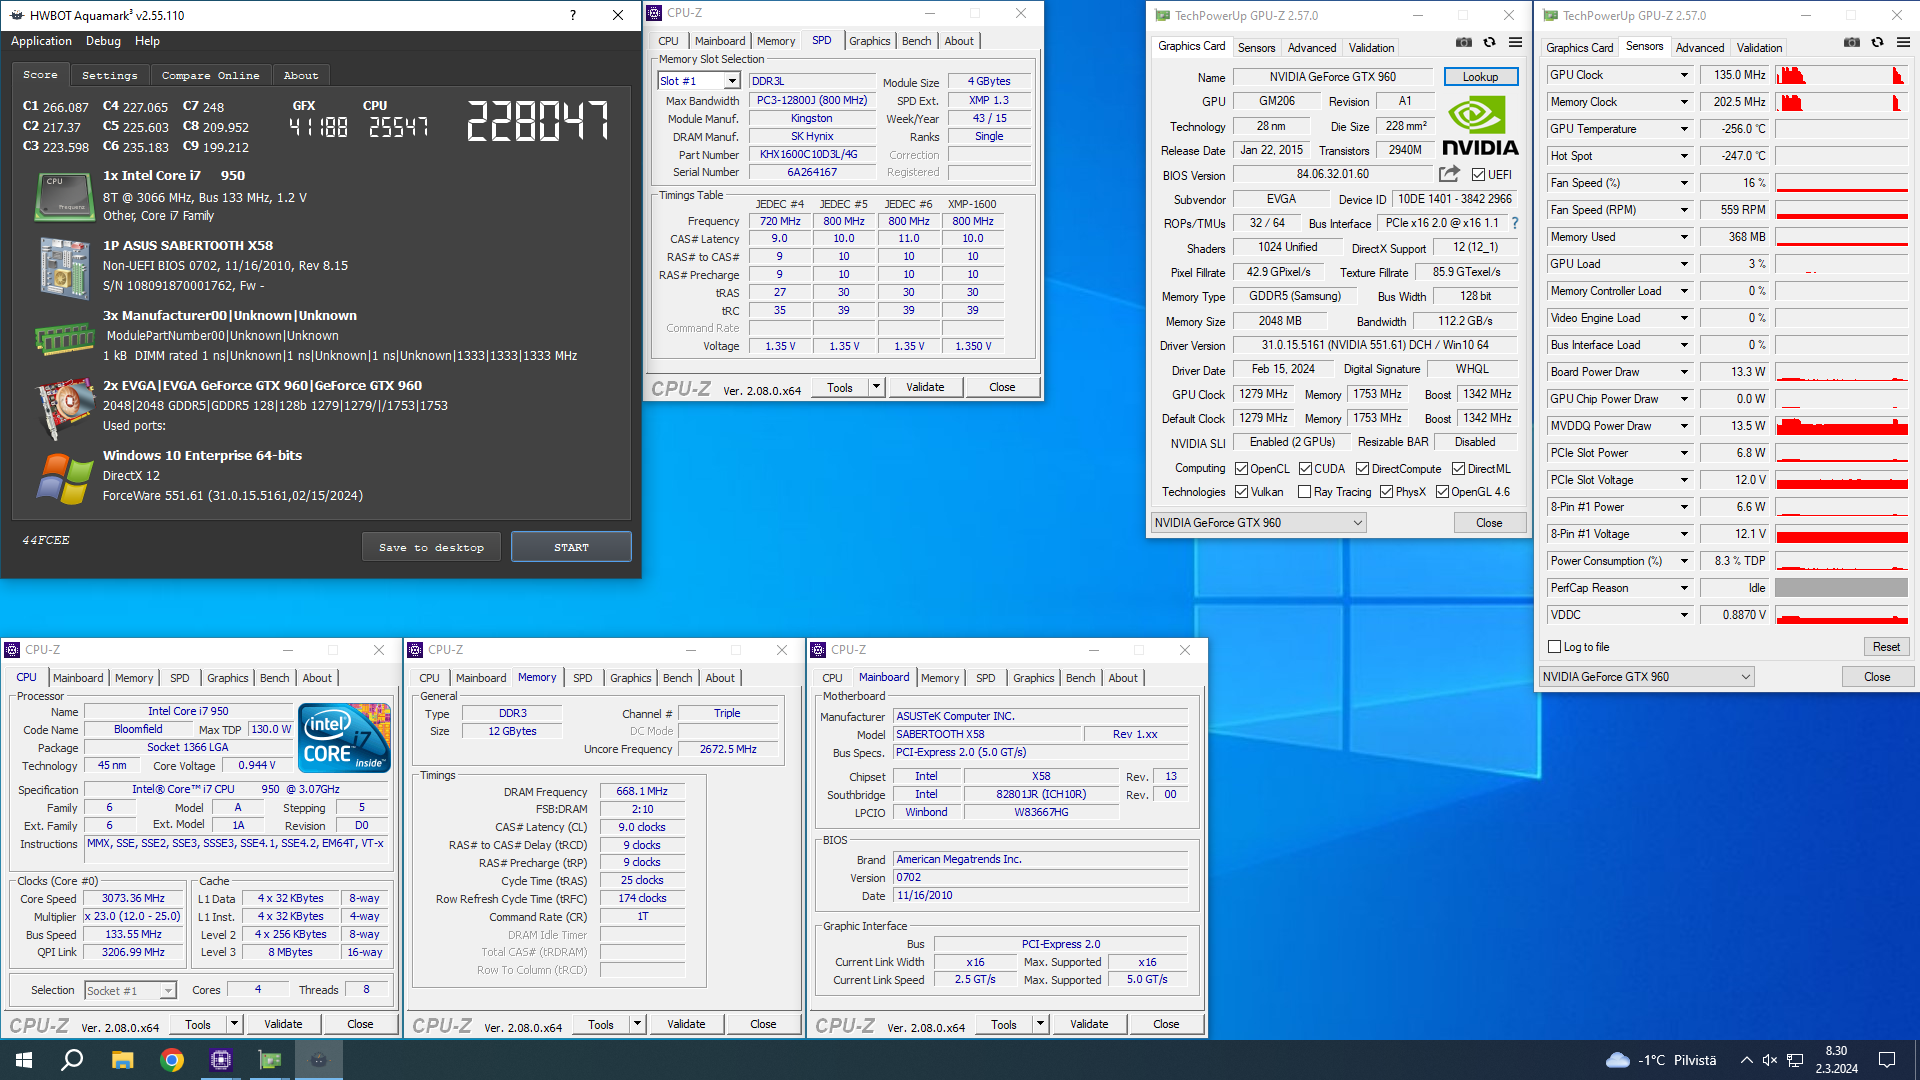Viewport: 1920px width, 1080px height.
Task: Click the Aquamark title bar help question mark
Action: point(572,15)
